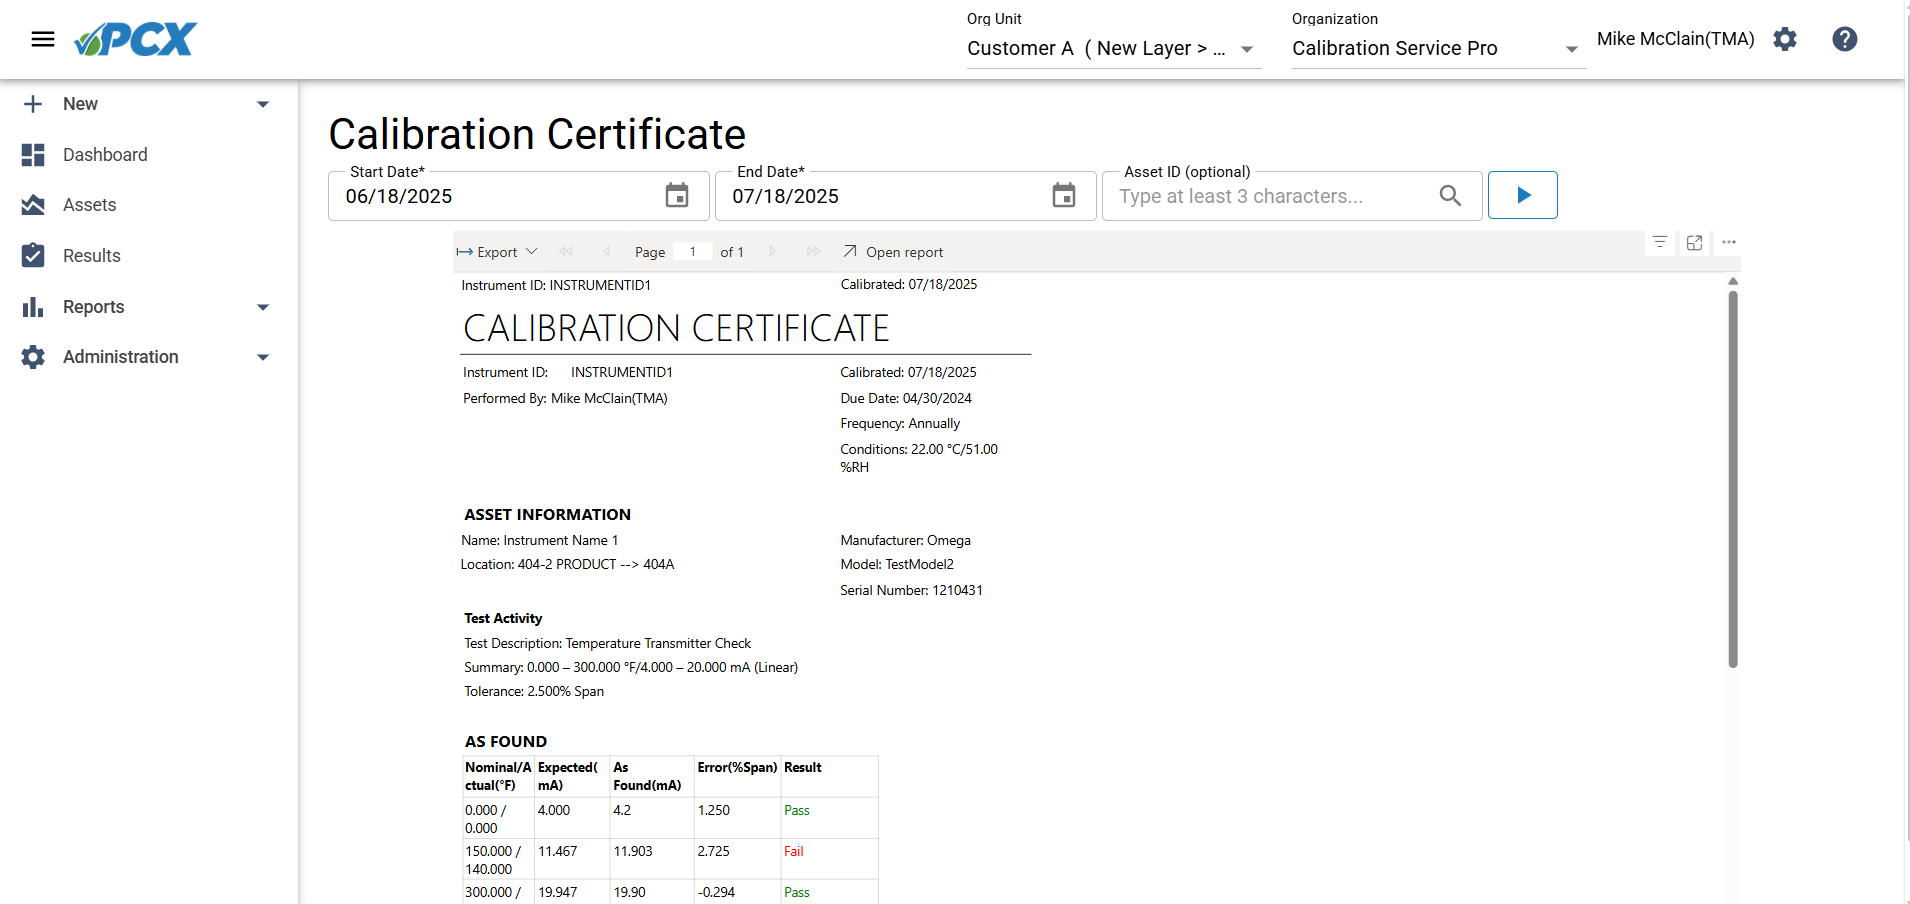
Task: Go to previous report page
Action: 607,252
